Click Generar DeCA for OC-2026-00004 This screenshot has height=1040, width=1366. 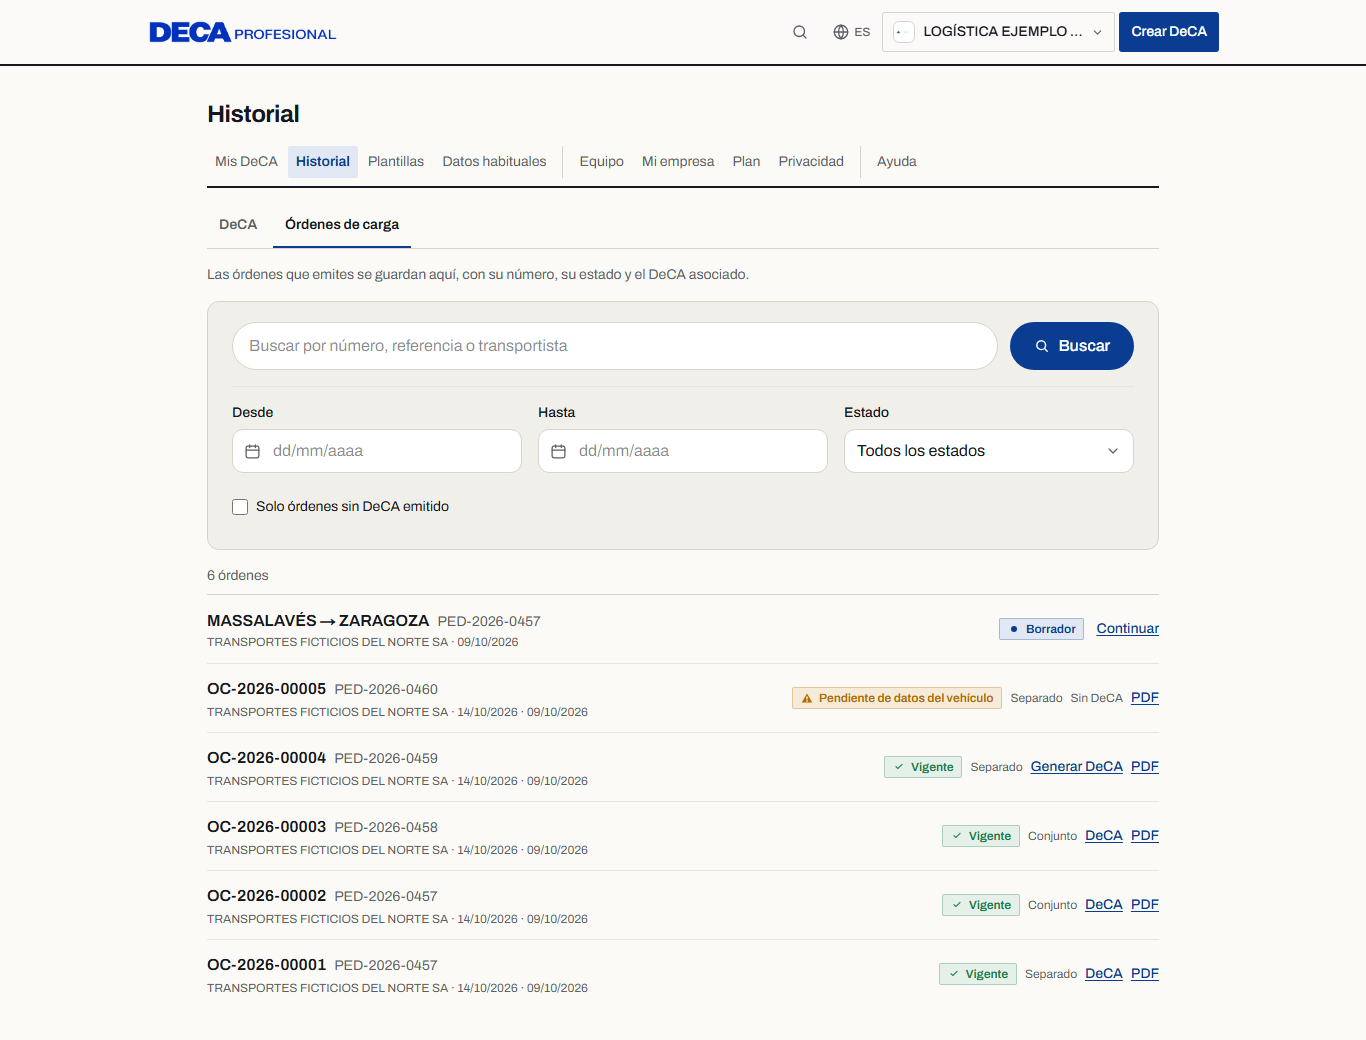pos(1077,767)
